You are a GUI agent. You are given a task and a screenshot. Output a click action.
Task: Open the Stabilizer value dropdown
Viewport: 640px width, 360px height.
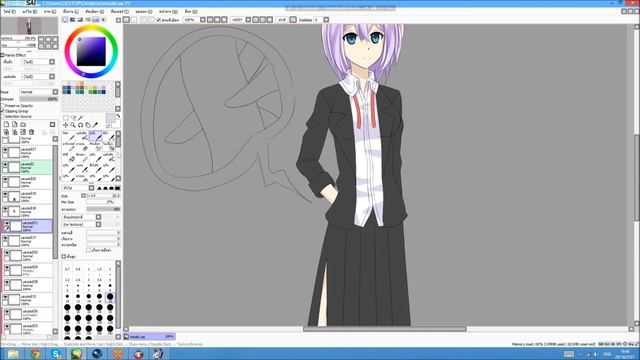point(326,20)
